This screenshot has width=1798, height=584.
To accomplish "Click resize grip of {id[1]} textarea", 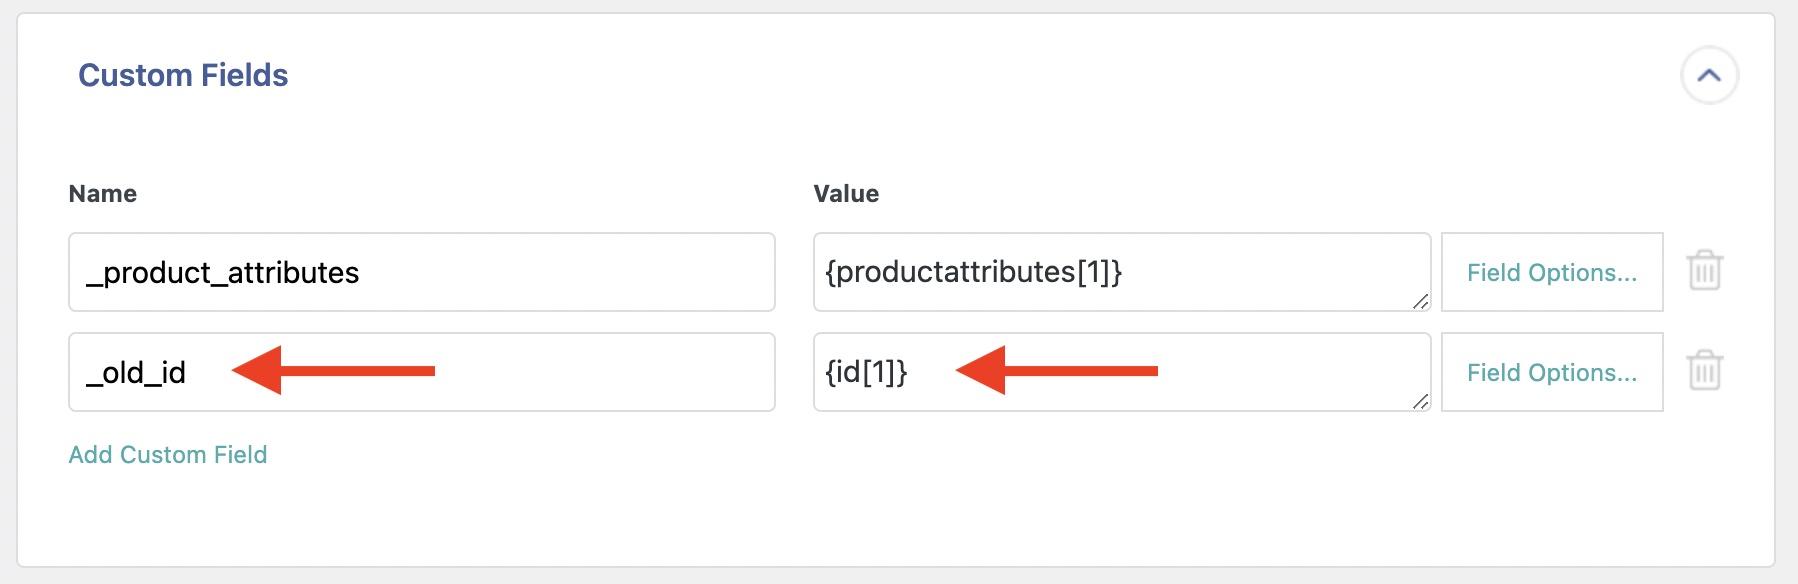I will (x=1420, y=401).
